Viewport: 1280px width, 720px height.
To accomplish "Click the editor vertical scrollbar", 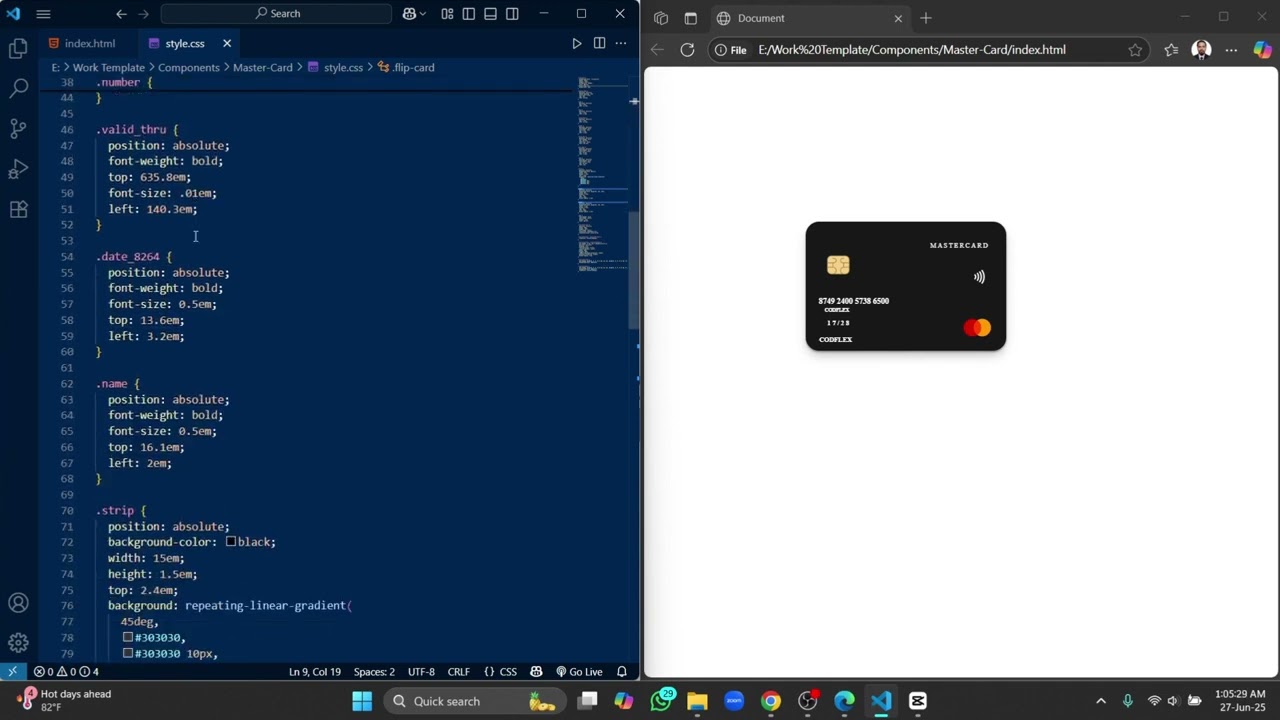I will click(634, 270).
